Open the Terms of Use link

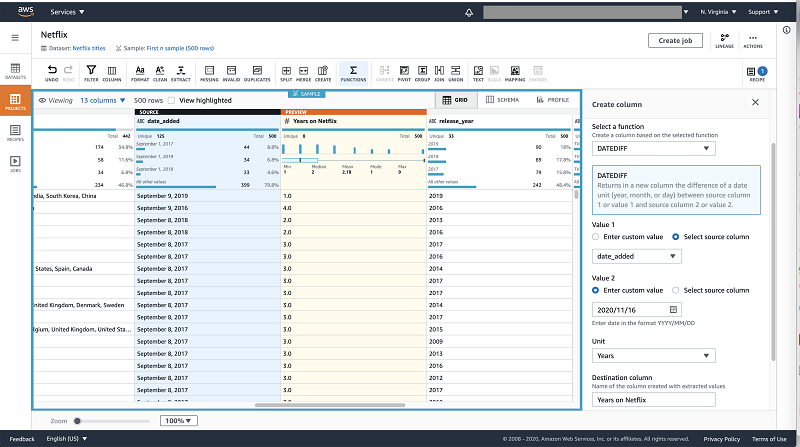click(769, 439)
